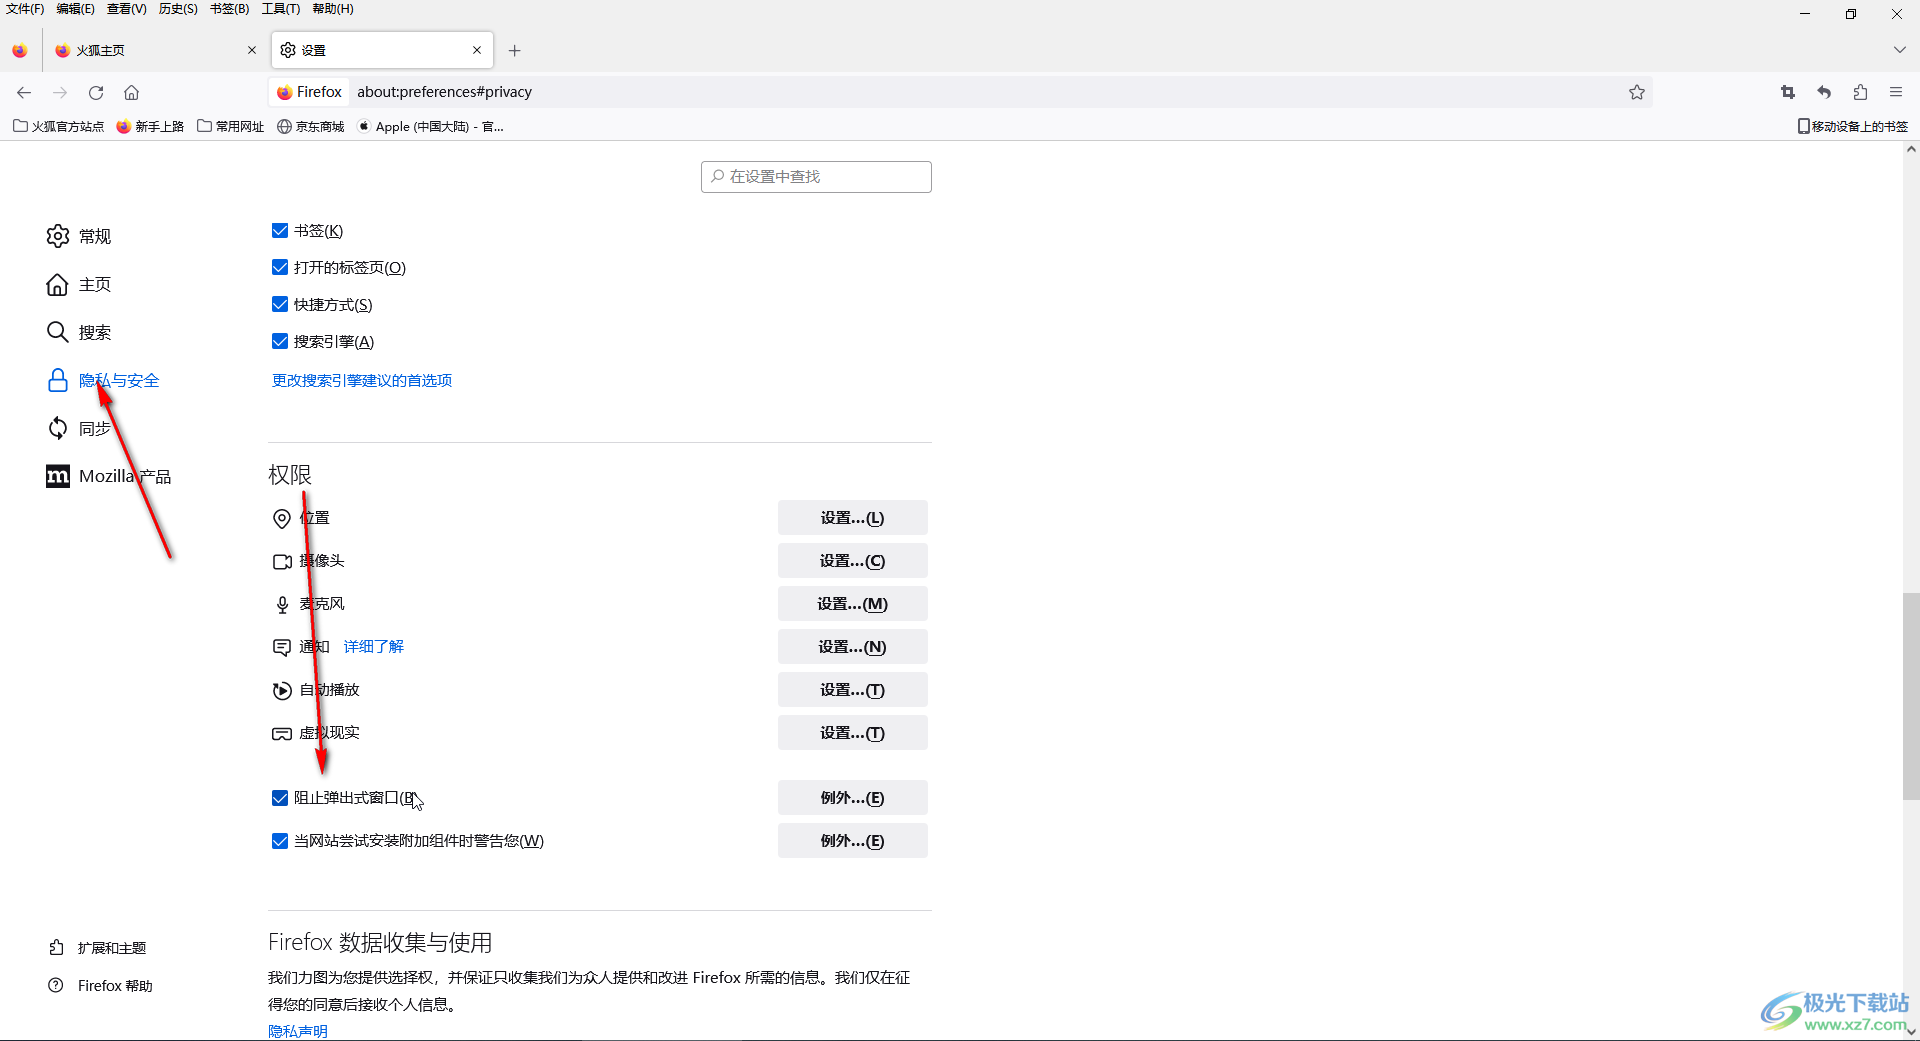Open the 隐私声明 link
This screenshot has height=1041, width=1920.
click(298, 1031)
